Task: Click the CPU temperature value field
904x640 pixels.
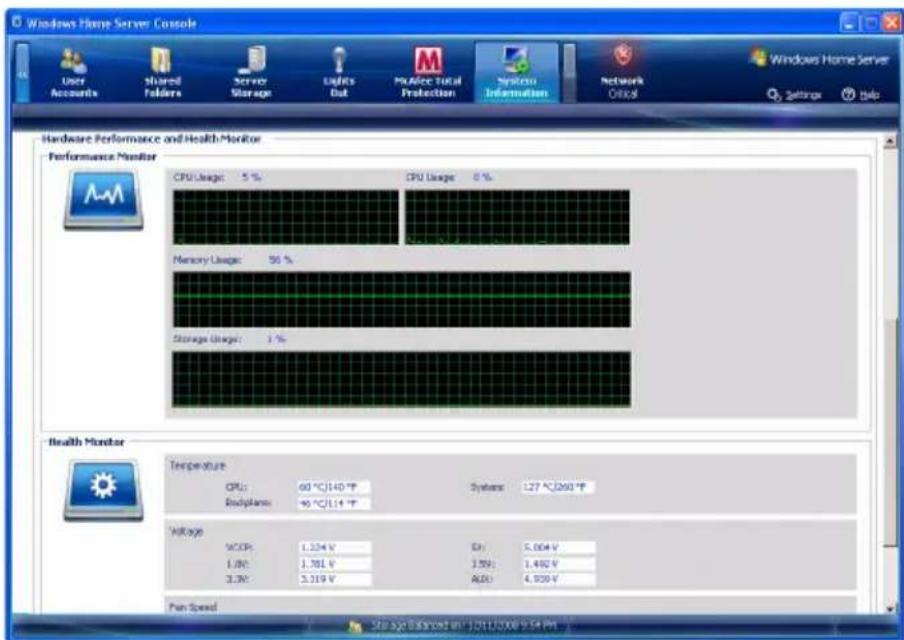Action: [334, 487]
